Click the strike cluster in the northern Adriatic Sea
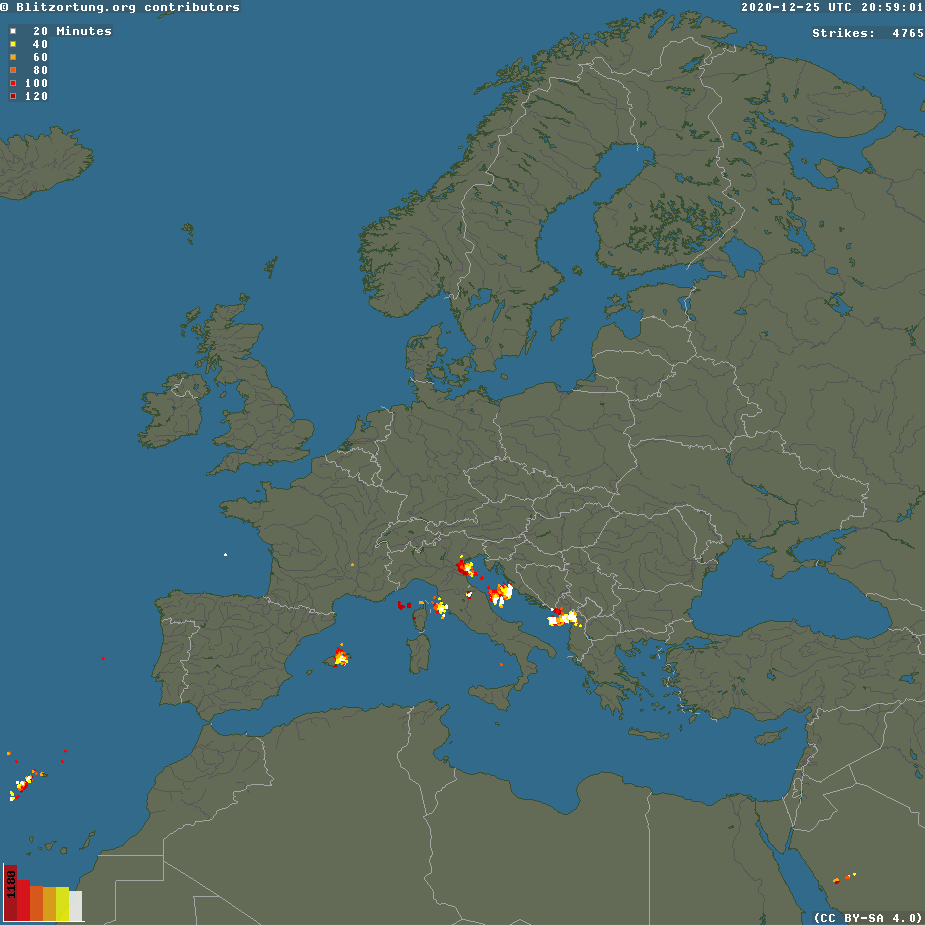 [x=500, y=593]
